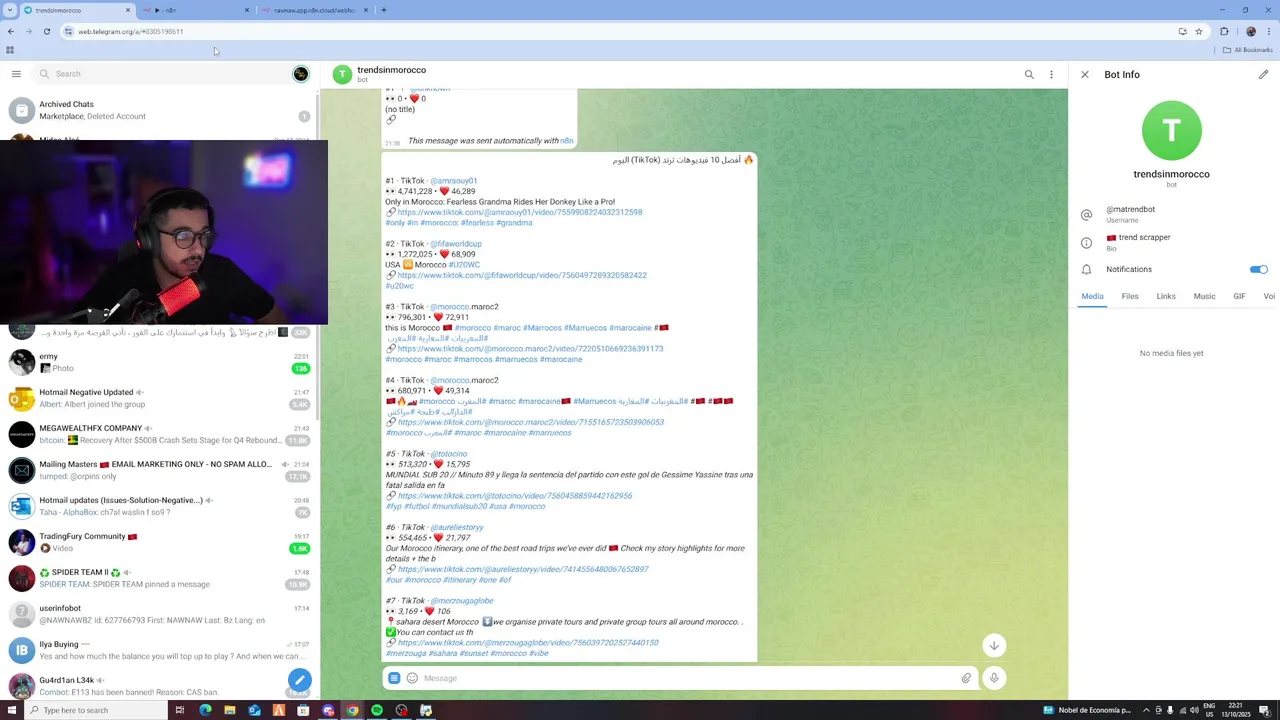Switch to the n8n browser tab
1280x720 pixels.
click(x=195, y=10)
